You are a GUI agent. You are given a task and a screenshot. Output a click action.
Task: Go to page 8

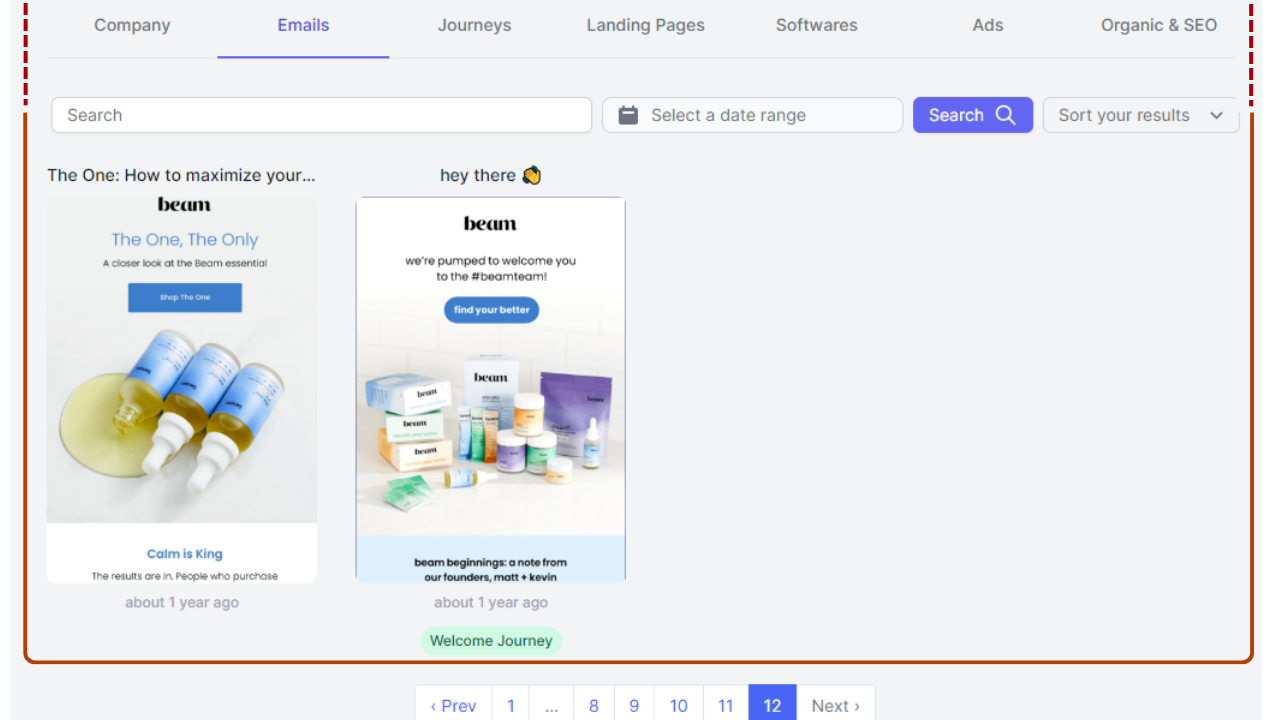tap(594, 706)
